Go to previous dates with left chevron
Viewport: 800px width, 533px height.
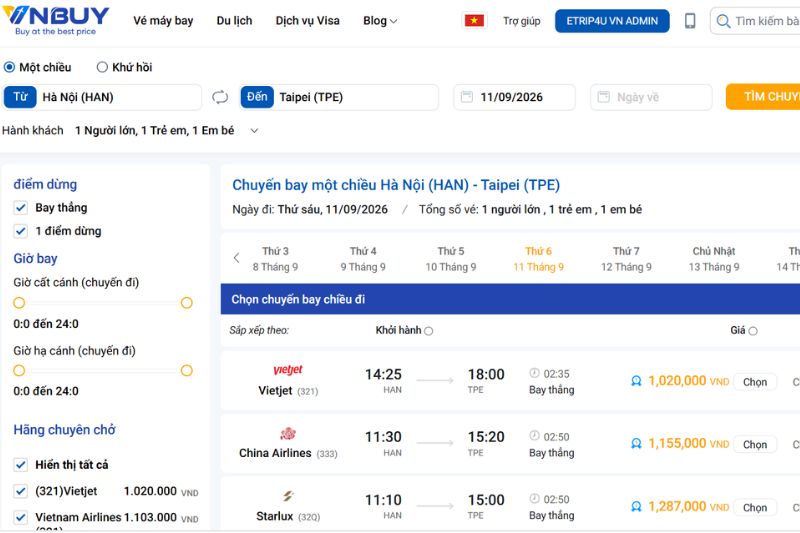(x=236, y=258)
